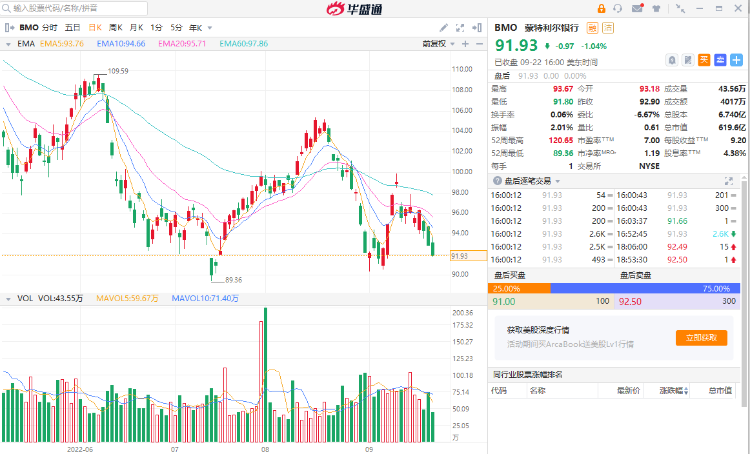Click the 109.59 high price label
Viewport: 750px width, 454px height.
(118, 71)
